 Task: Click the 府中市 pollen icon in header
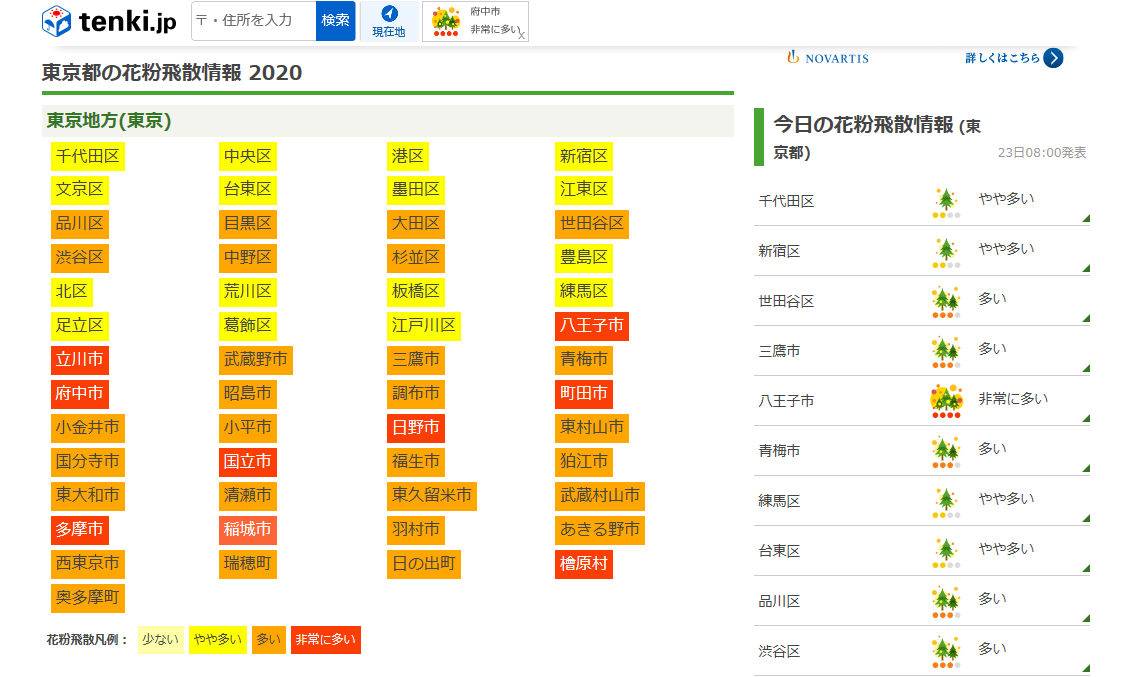coord(446,21)
